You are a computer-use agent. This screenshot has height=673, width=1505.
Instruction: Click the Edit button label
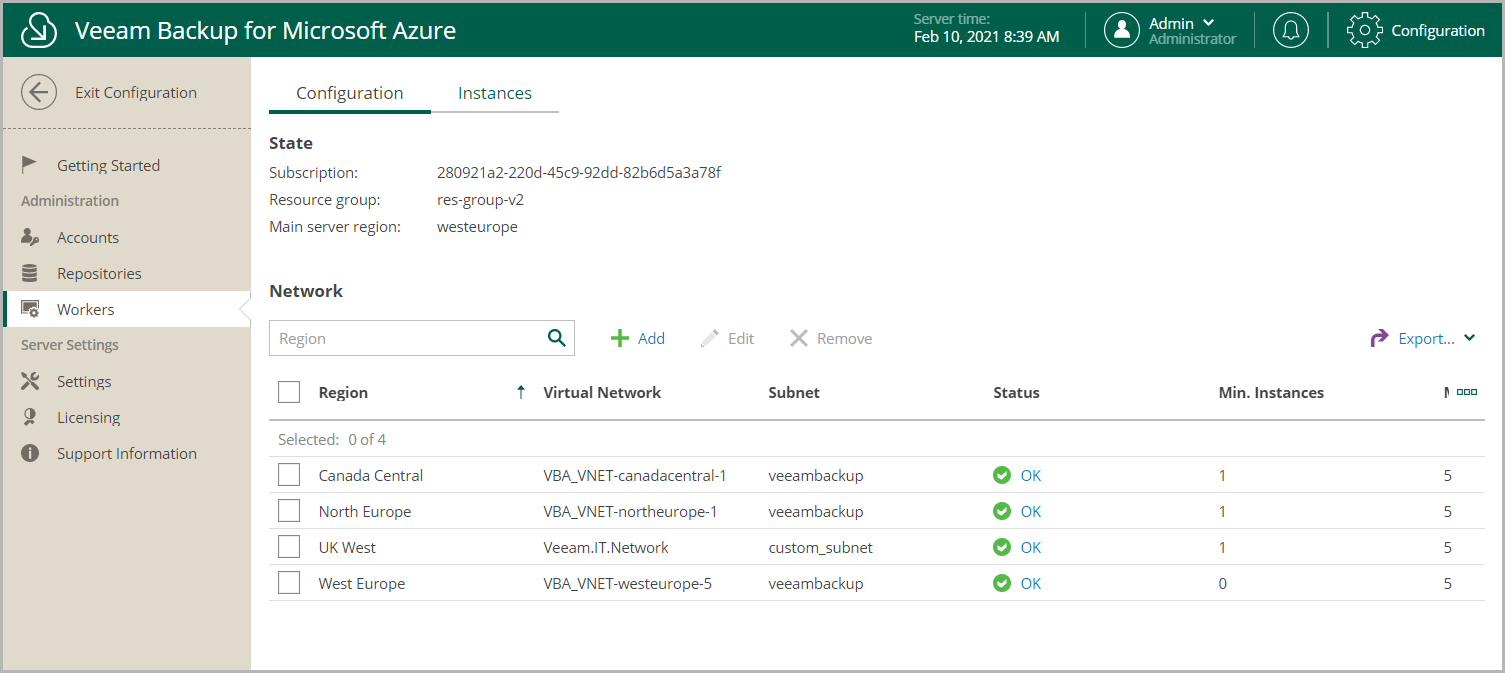741,338
